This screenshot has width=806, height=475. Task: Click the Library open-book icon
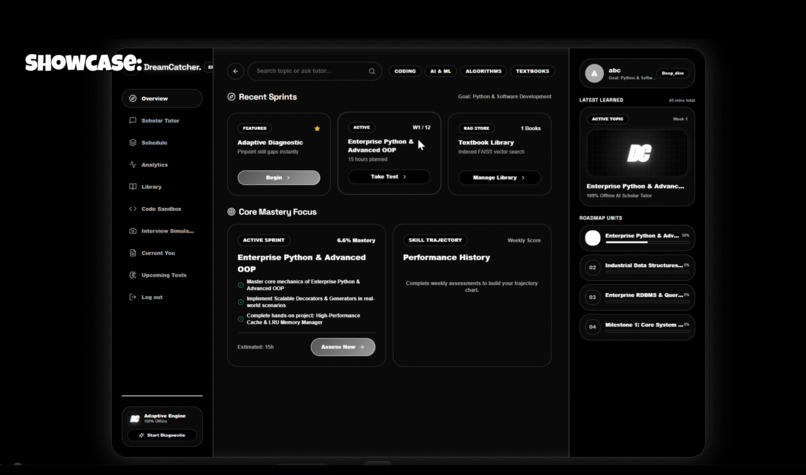(133, 187)
